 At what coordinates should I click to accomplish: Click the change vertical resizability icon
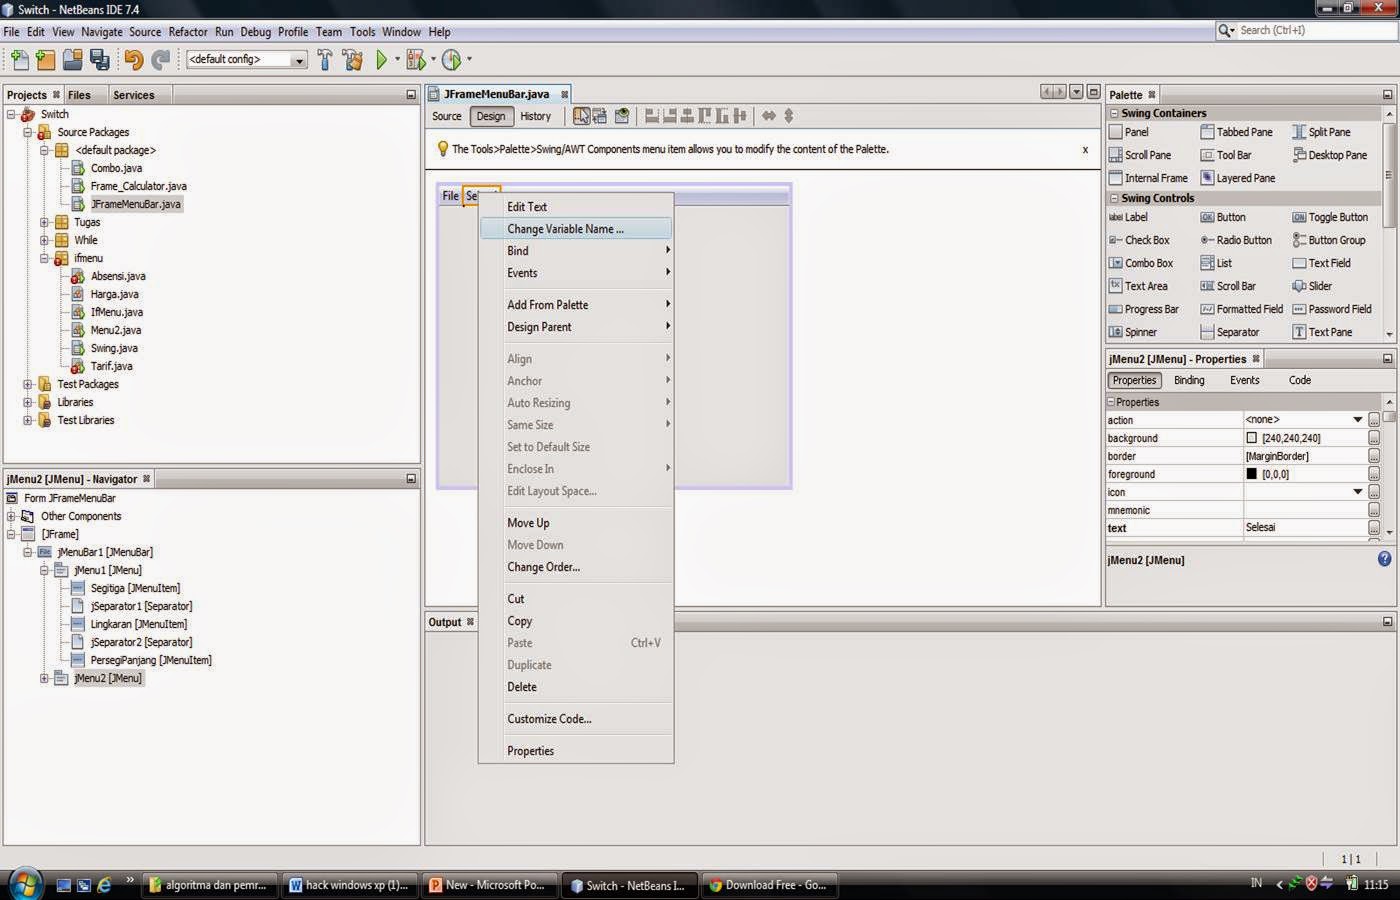[788, 116]
